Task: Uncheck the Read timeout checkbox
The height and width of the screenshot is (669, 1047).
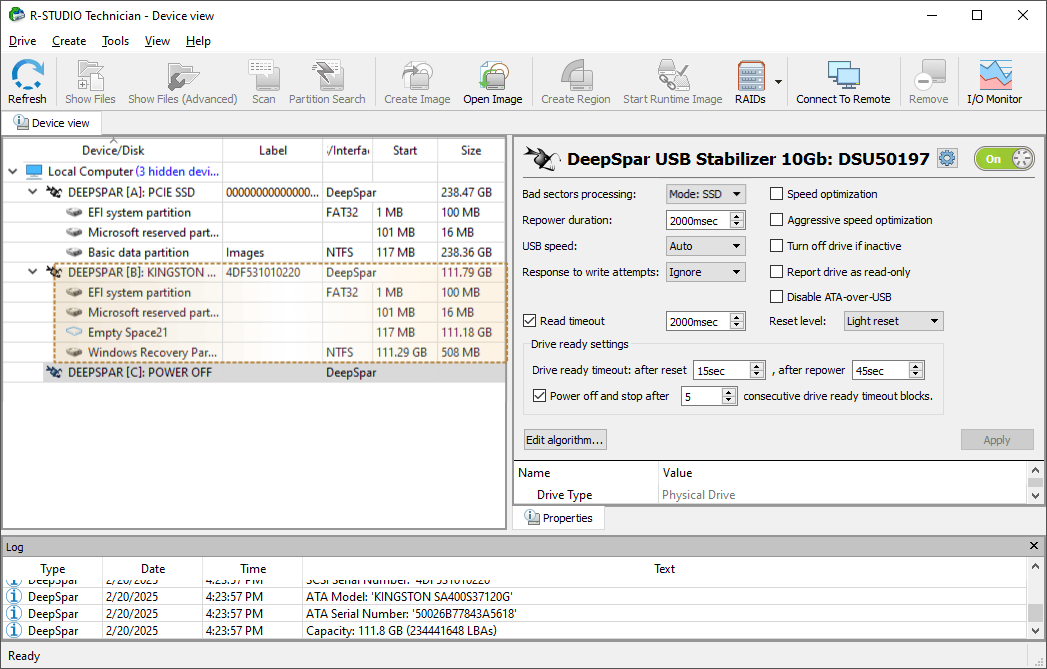Action: (530, 321)
